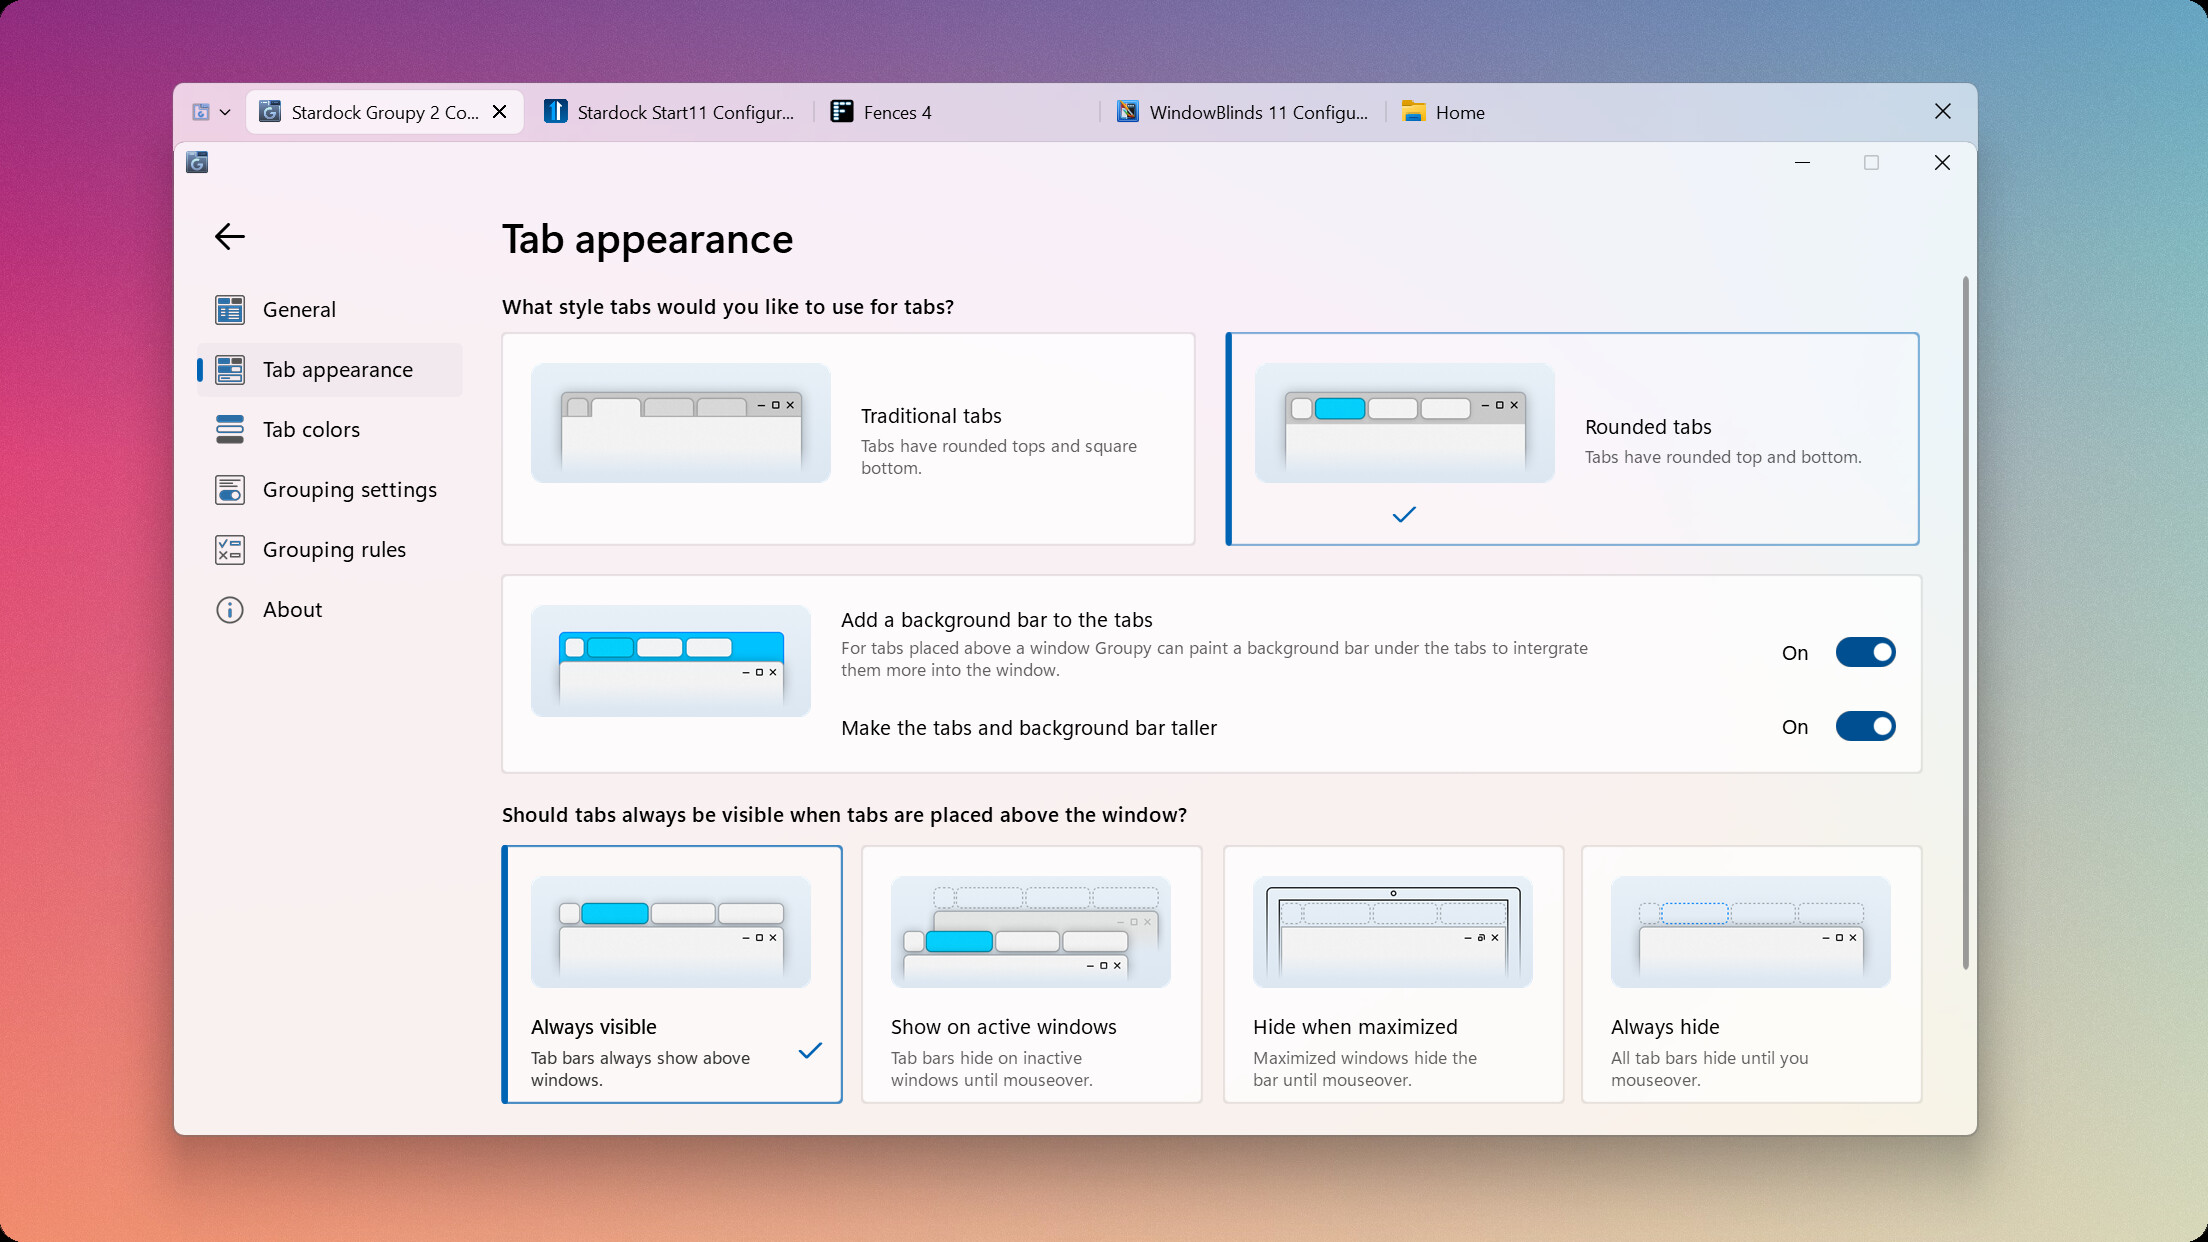Viewport: 2208px width, 1242px height.
Task: Select Hide when maximized behavior
Action: point(1392,975)
